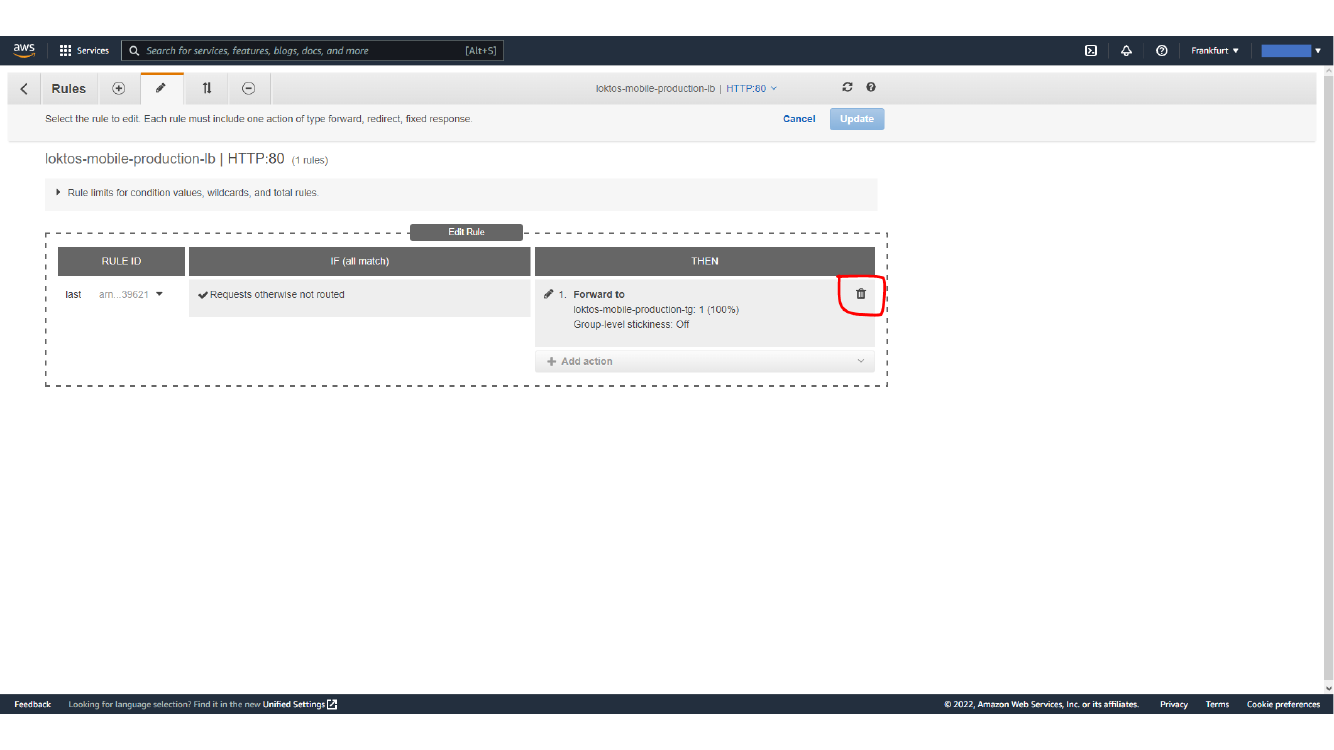Delete the Forward to action

point(861,294)
